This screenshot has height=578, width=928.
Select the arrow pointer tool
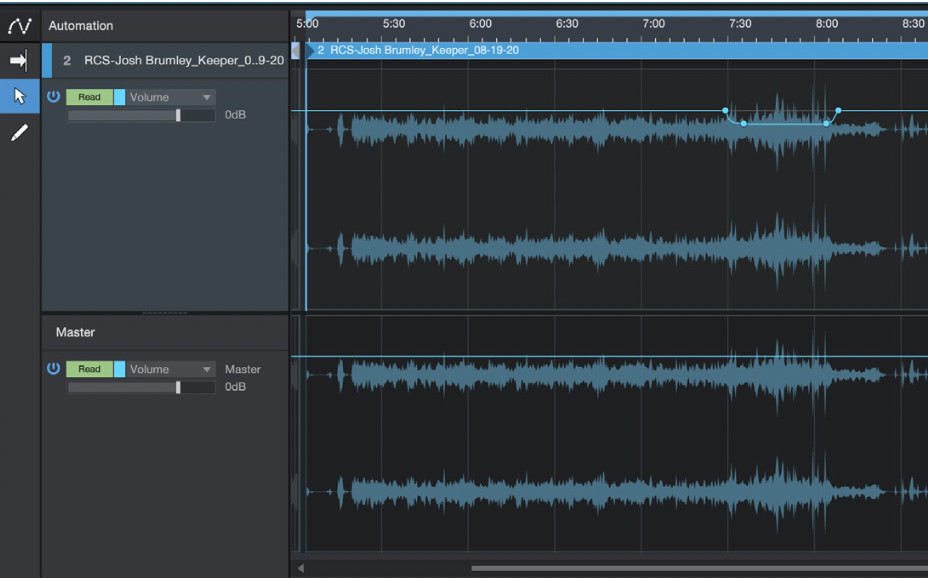20,96
